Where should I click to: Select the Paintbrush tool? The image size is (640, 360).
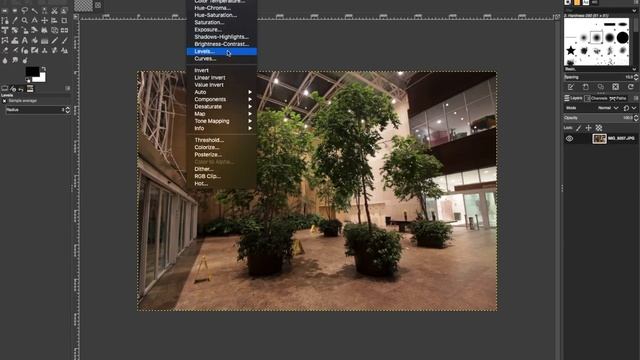[64, 40]
